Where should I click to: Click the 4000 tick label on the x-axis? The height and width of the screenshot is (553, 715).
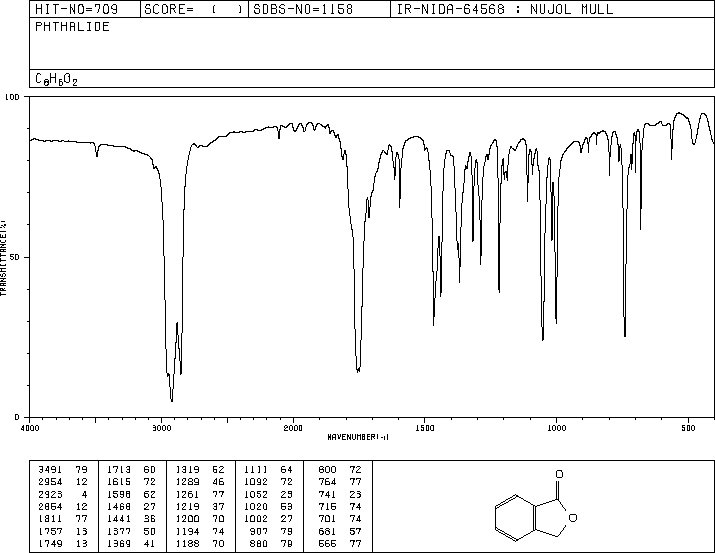(30, 428)
